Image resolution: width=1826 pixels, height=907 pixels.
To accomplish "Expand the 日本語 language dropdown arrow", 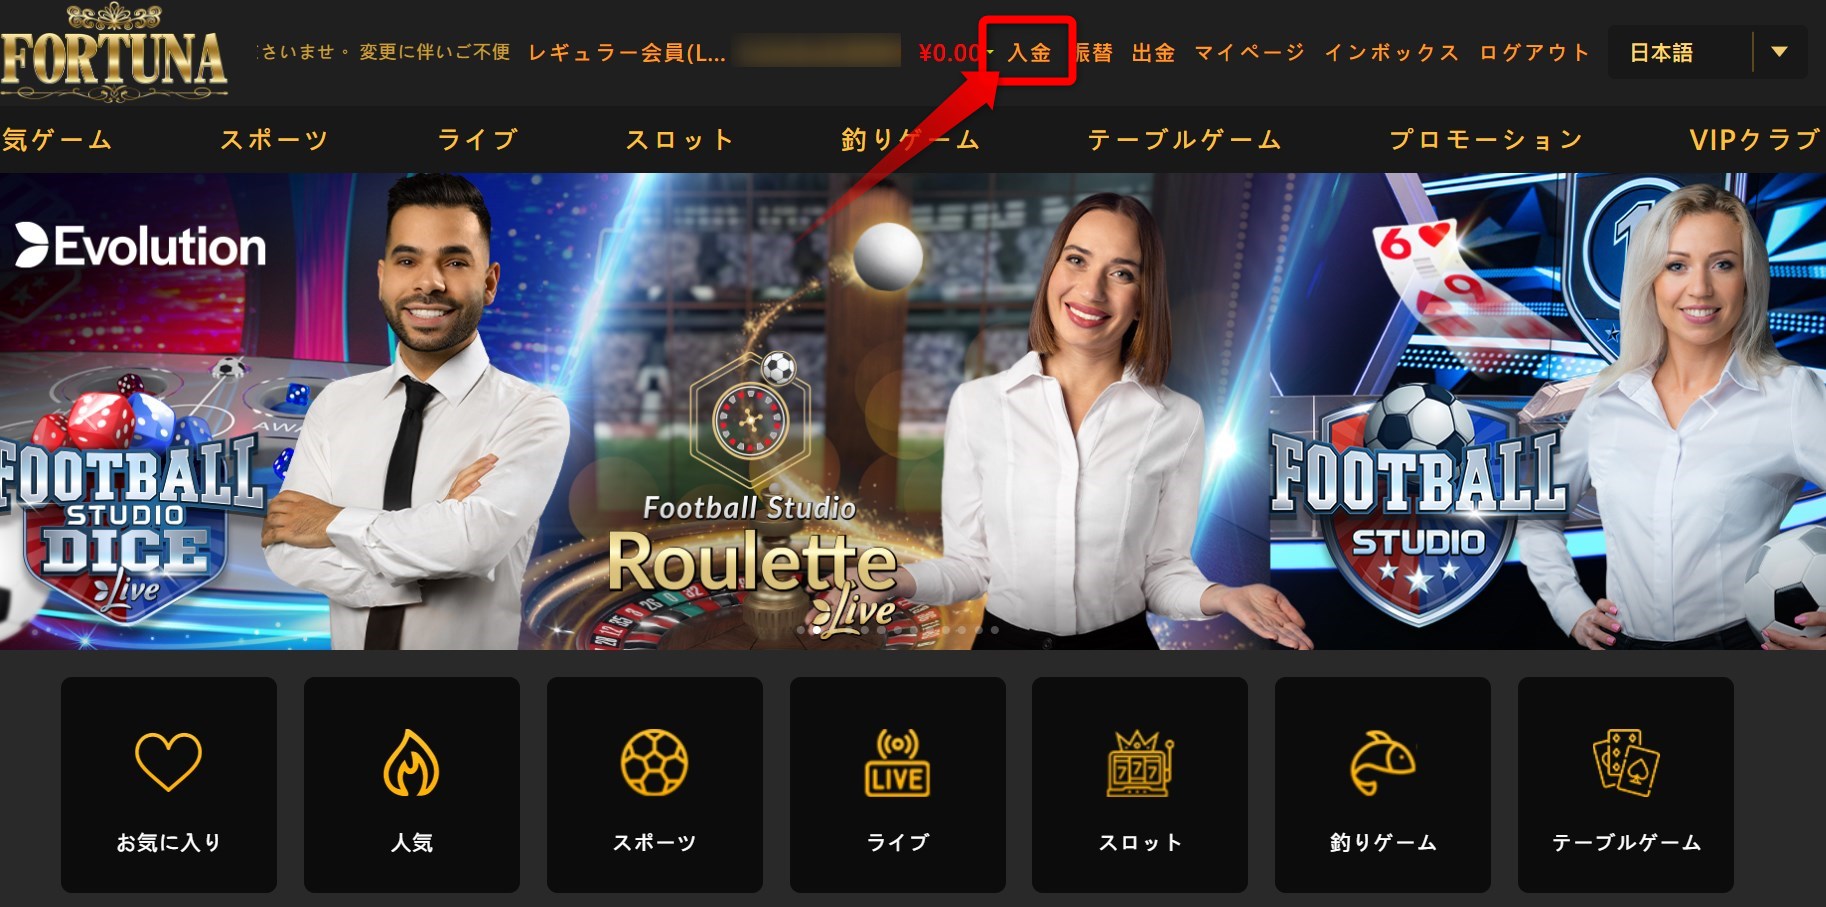I will point(1779,52).
